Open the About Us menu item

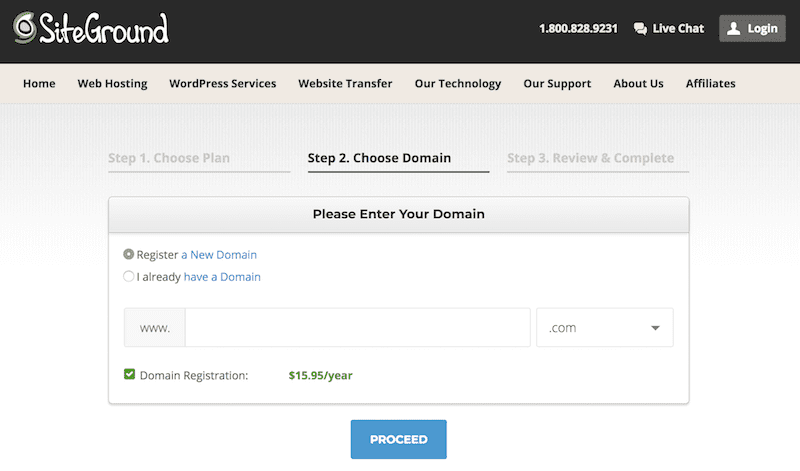(x=638, y=83)
